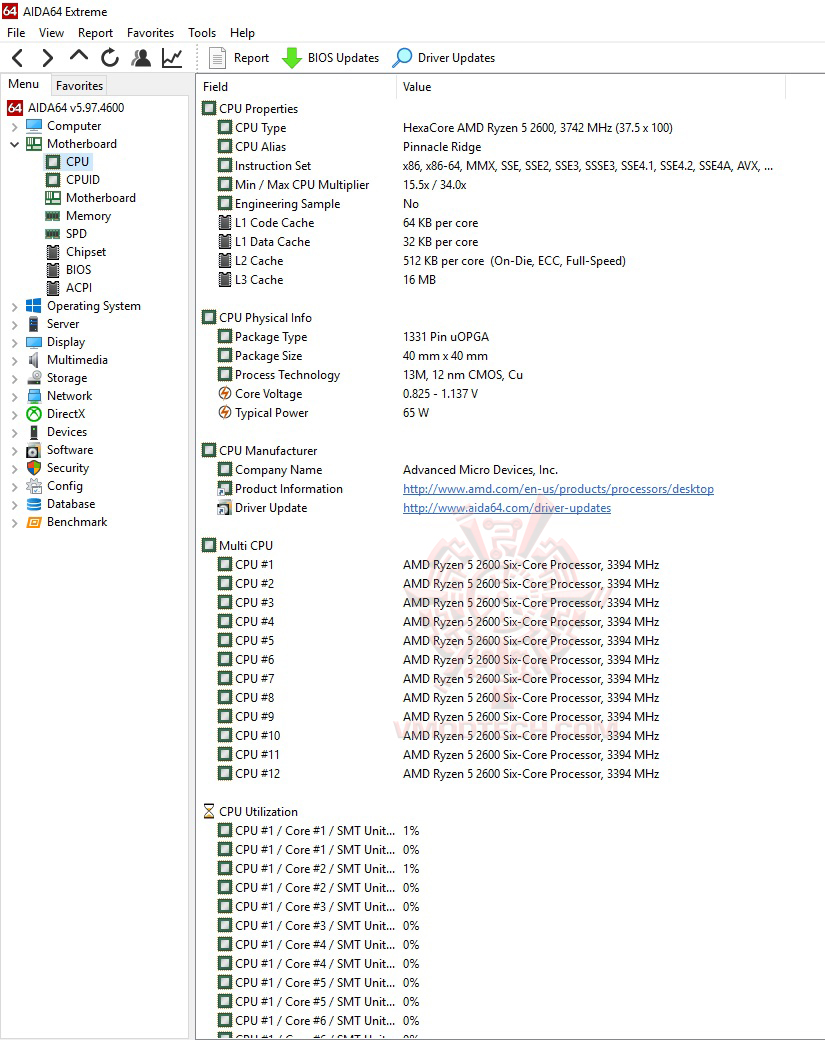Expand the Multimedia tree node

click(15, 360)
